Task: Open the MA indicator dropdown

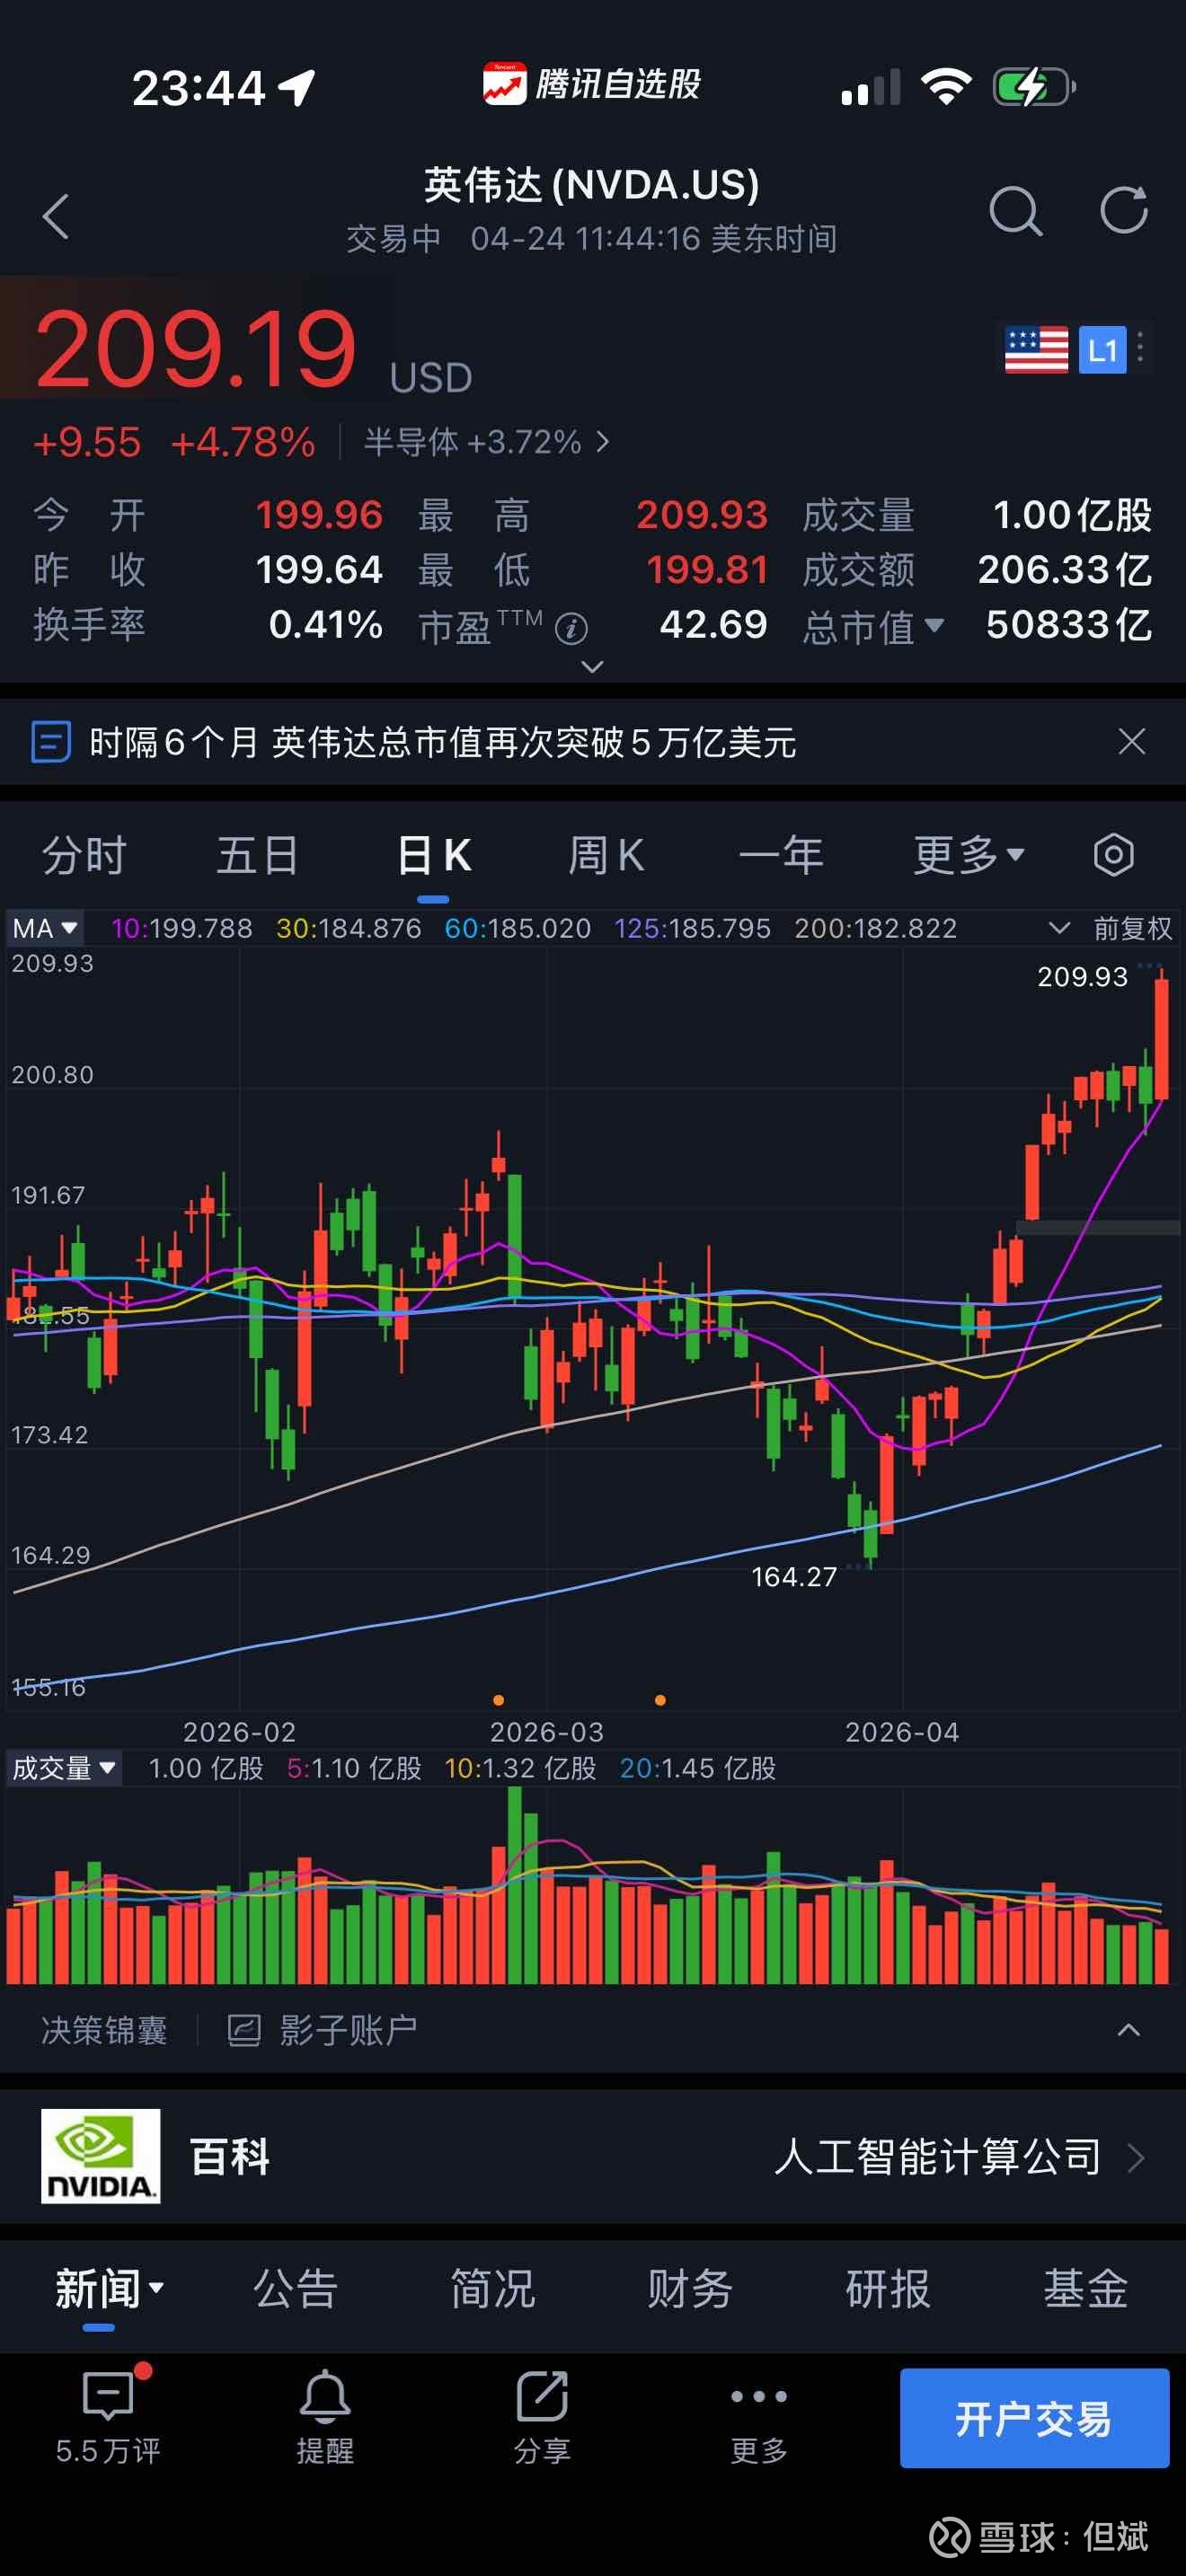Action: coord(45,929)
